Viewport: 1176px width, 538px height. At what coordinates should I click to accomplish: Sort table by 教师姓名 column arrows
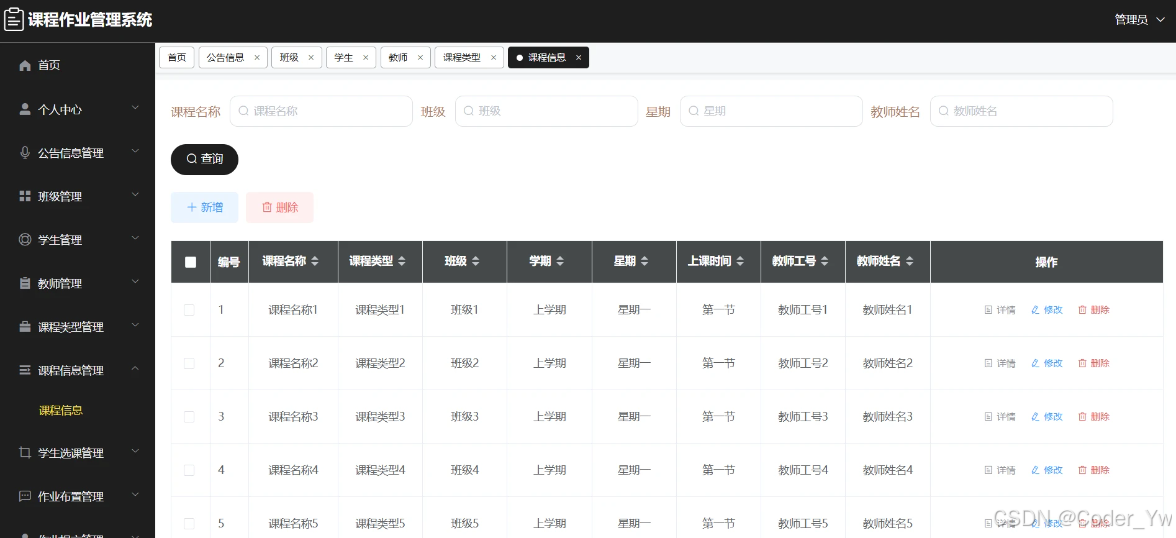(x=910, y=262)
